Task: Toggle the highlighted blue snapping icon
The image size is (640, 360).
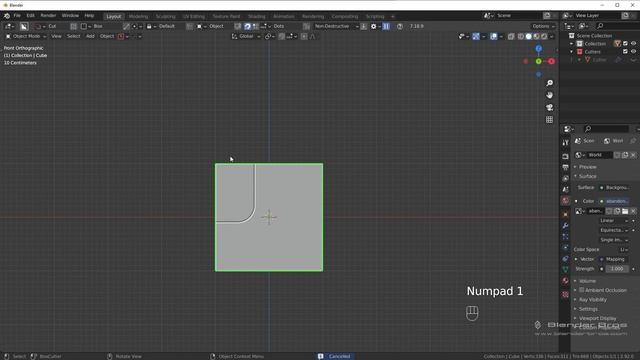Action: [247, 26]
